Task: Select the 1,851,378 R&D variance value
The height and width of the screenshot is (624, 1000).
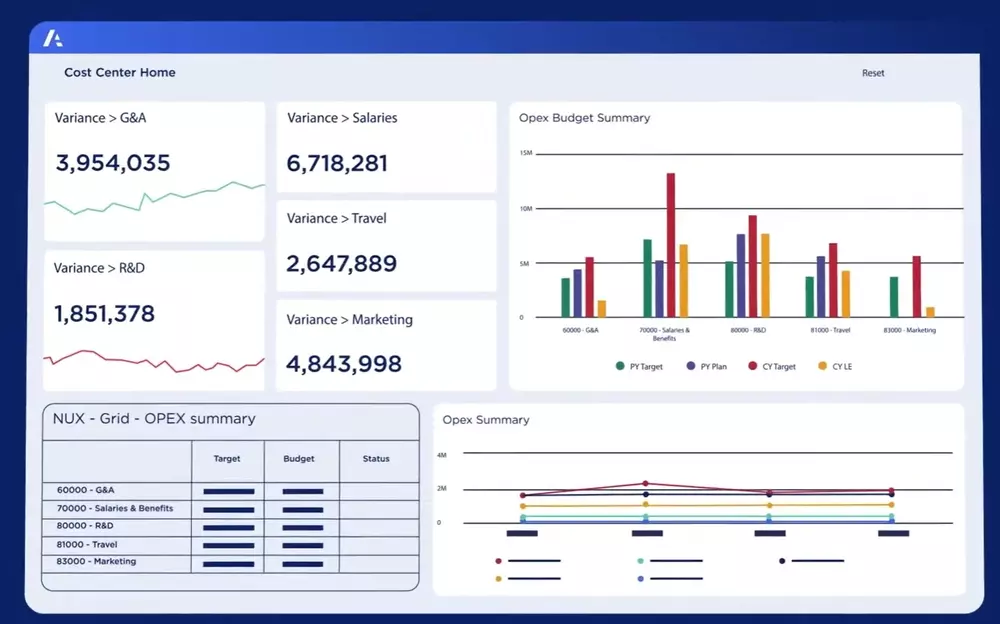Action: click(x=105, y=313)
